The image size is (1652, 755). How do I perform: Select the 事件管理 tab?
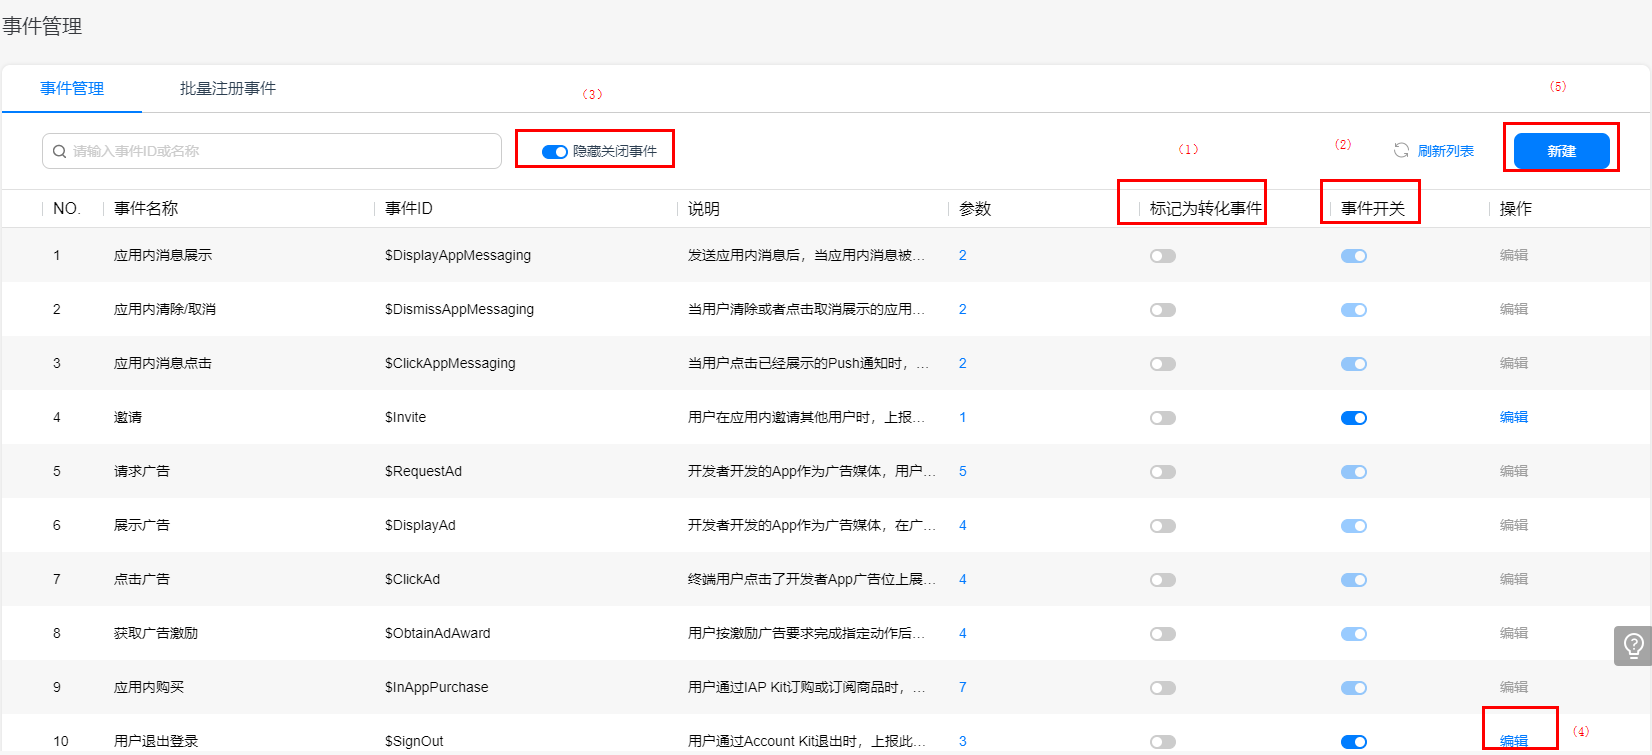pos(72,89)
